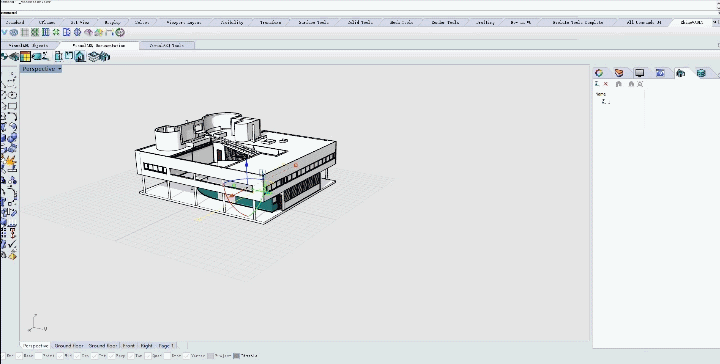Click the magnifier zoom icon in right panel toolbar
This screenshot has width=720, height=364.
tap(640, 84)
